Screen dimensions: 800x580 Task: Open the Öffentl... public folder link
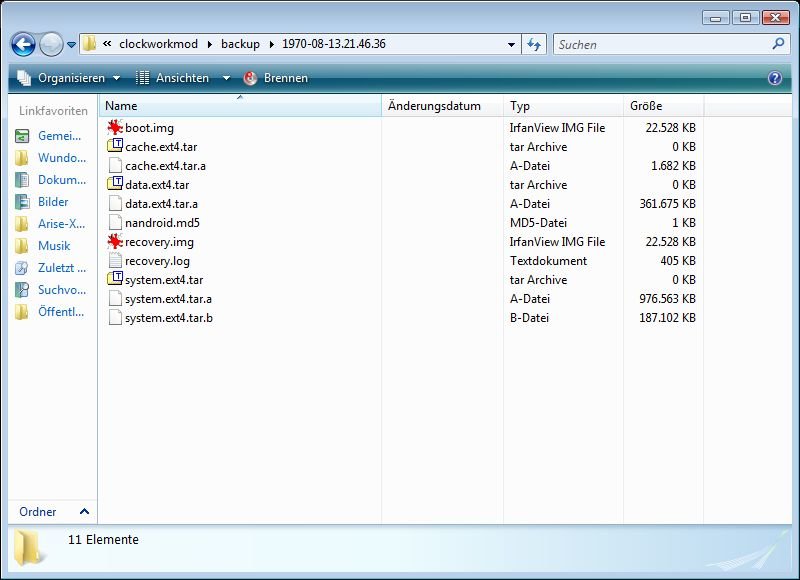tap(61, 311)
